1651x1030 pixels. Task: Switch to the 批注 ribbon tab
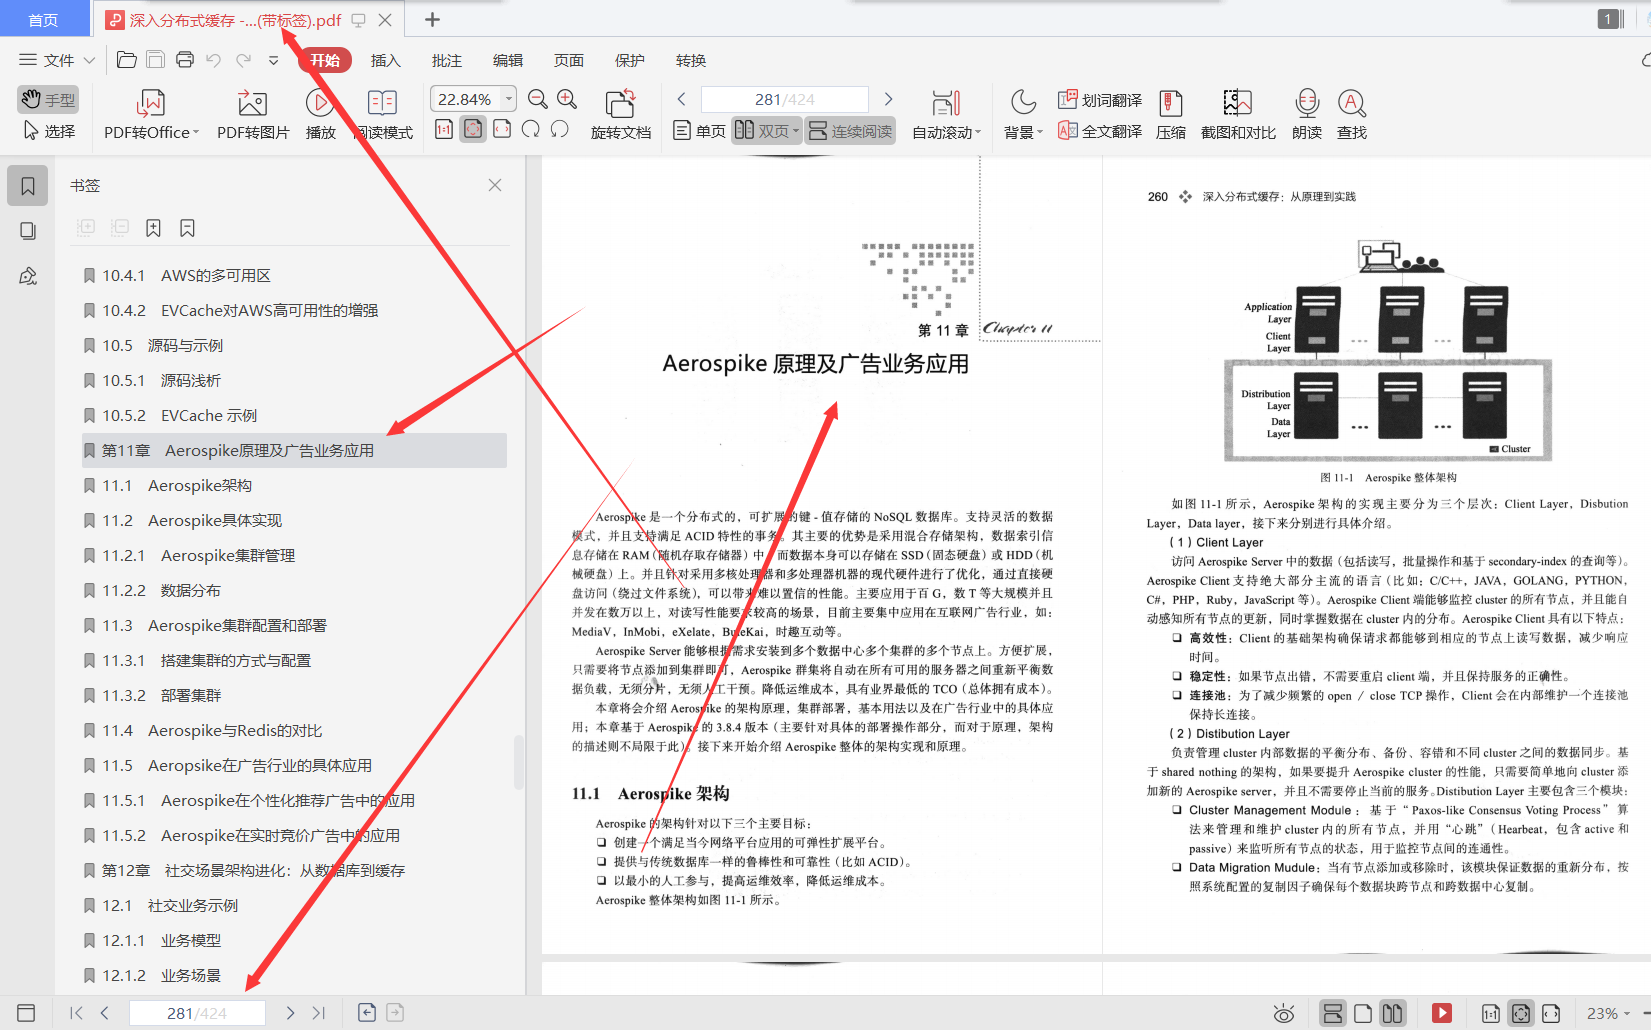click(x=446, y=60)
